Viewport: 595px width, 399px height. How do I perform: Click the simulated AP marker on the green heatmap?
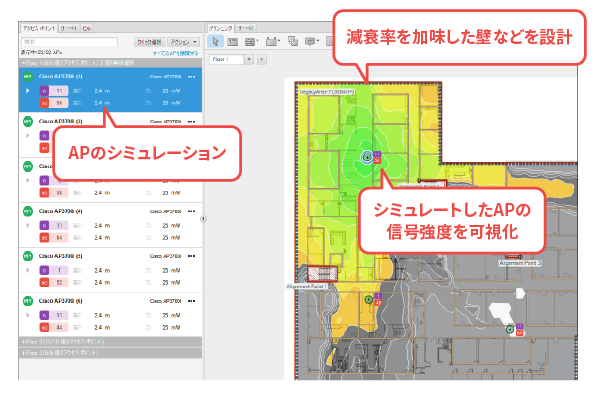367,157
